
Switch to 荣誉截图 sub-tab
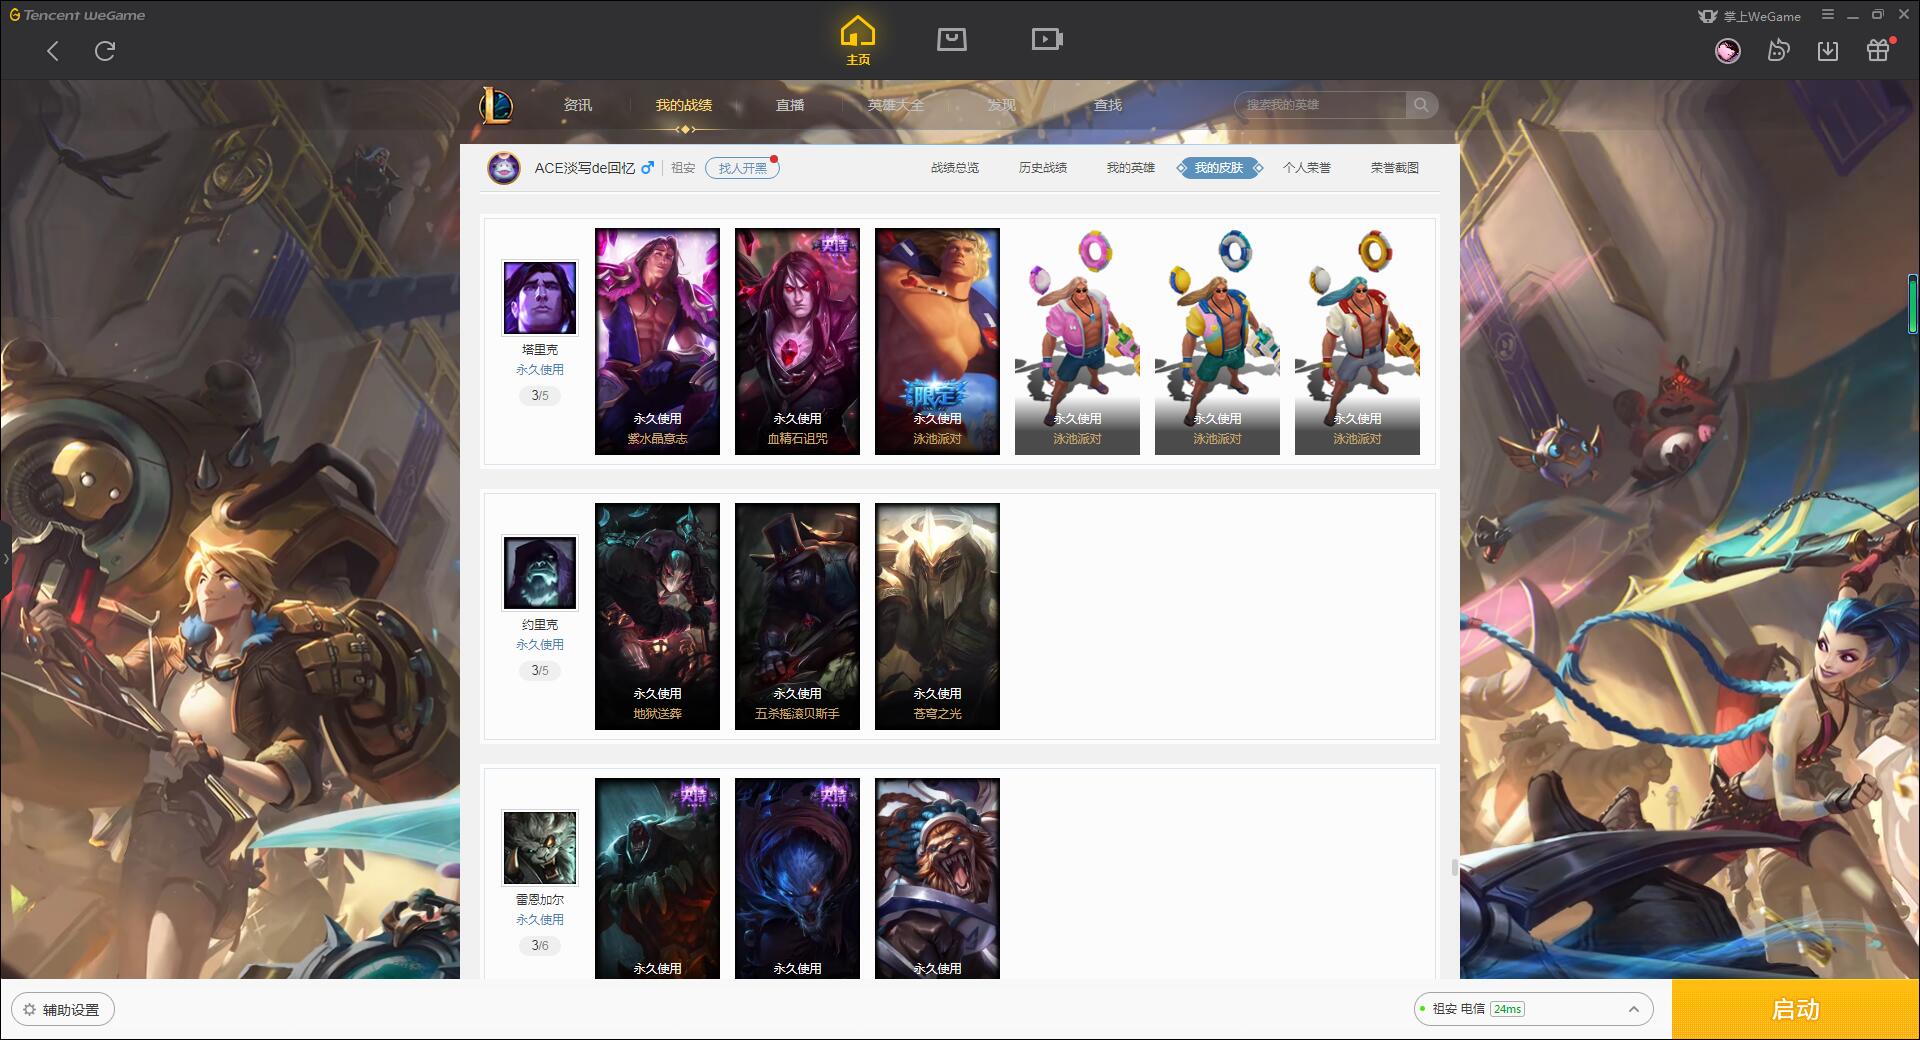click(x=1395, y=168)
